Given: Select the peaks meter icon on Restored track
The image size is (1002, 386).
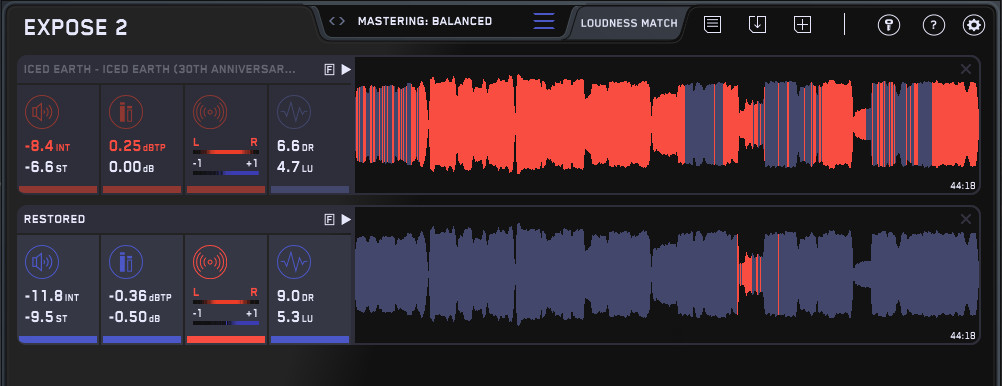Looking at the screenshot, I should (126, 262).
